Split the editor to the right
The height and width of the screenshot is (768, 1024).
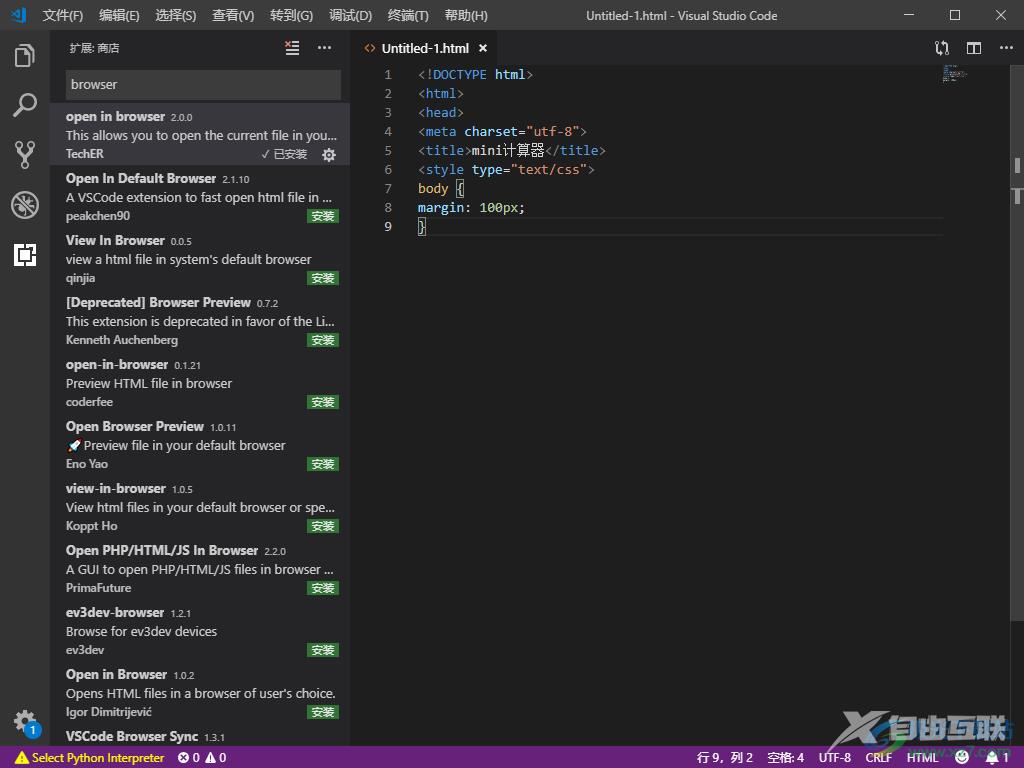click(x=974, y=48)
